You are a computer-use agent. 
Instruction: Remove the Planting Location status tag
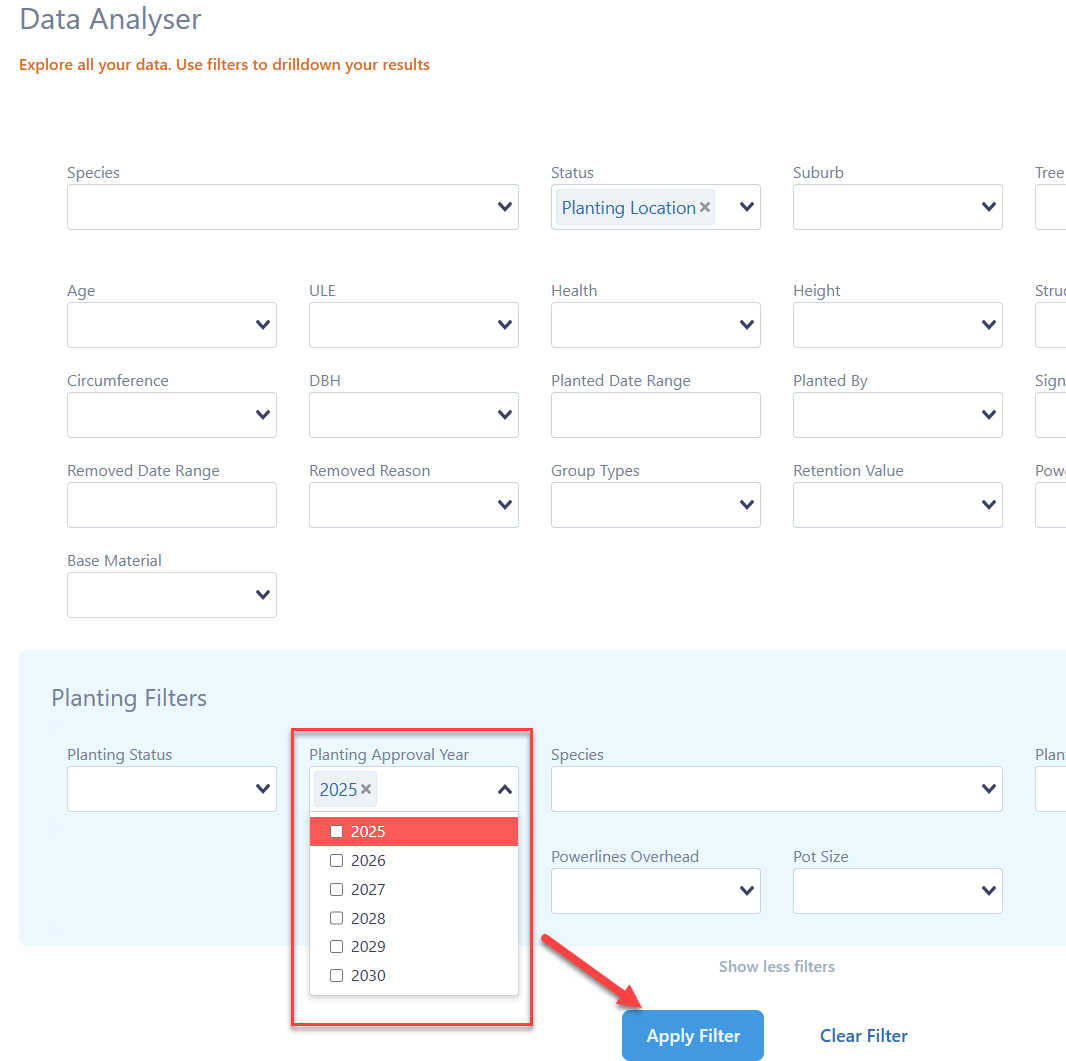(x=705, y=207)
